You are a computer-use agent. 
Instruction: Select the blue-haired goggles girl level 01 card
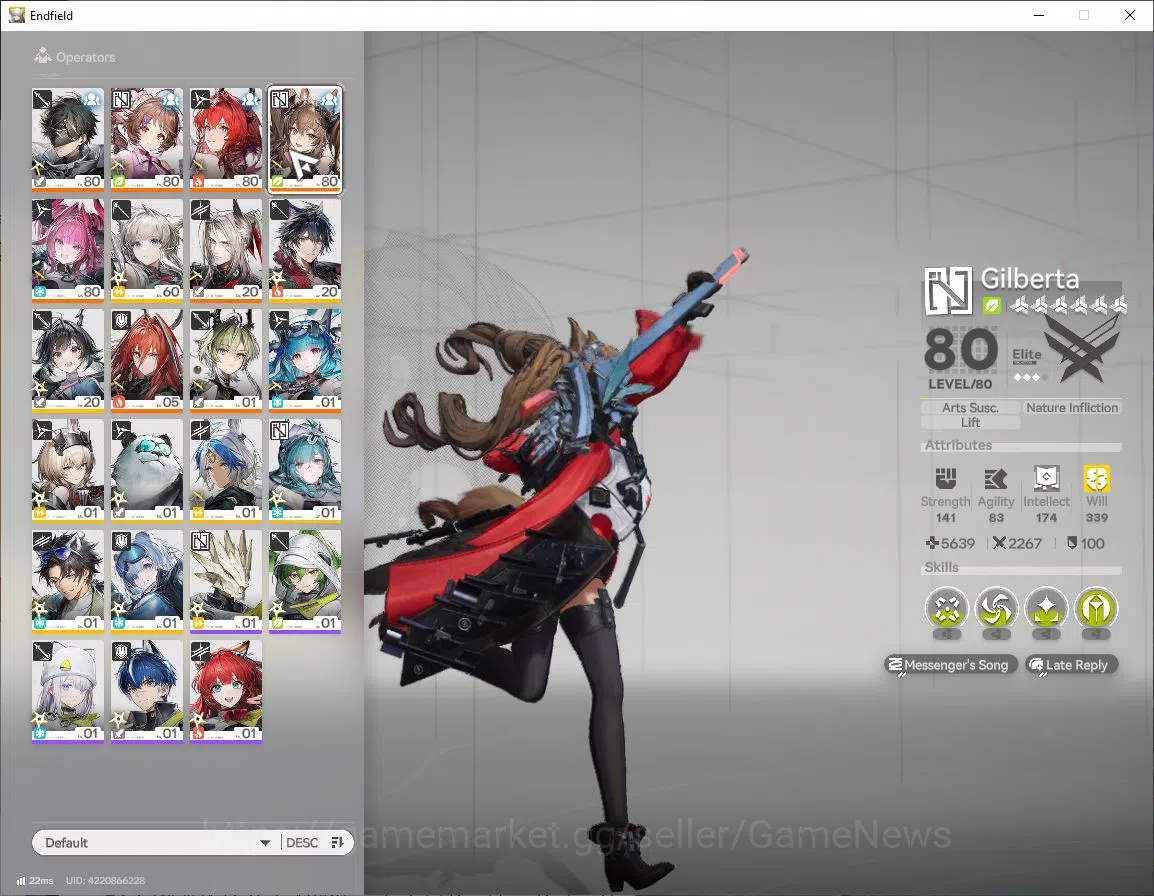click(x=305, y=360)
